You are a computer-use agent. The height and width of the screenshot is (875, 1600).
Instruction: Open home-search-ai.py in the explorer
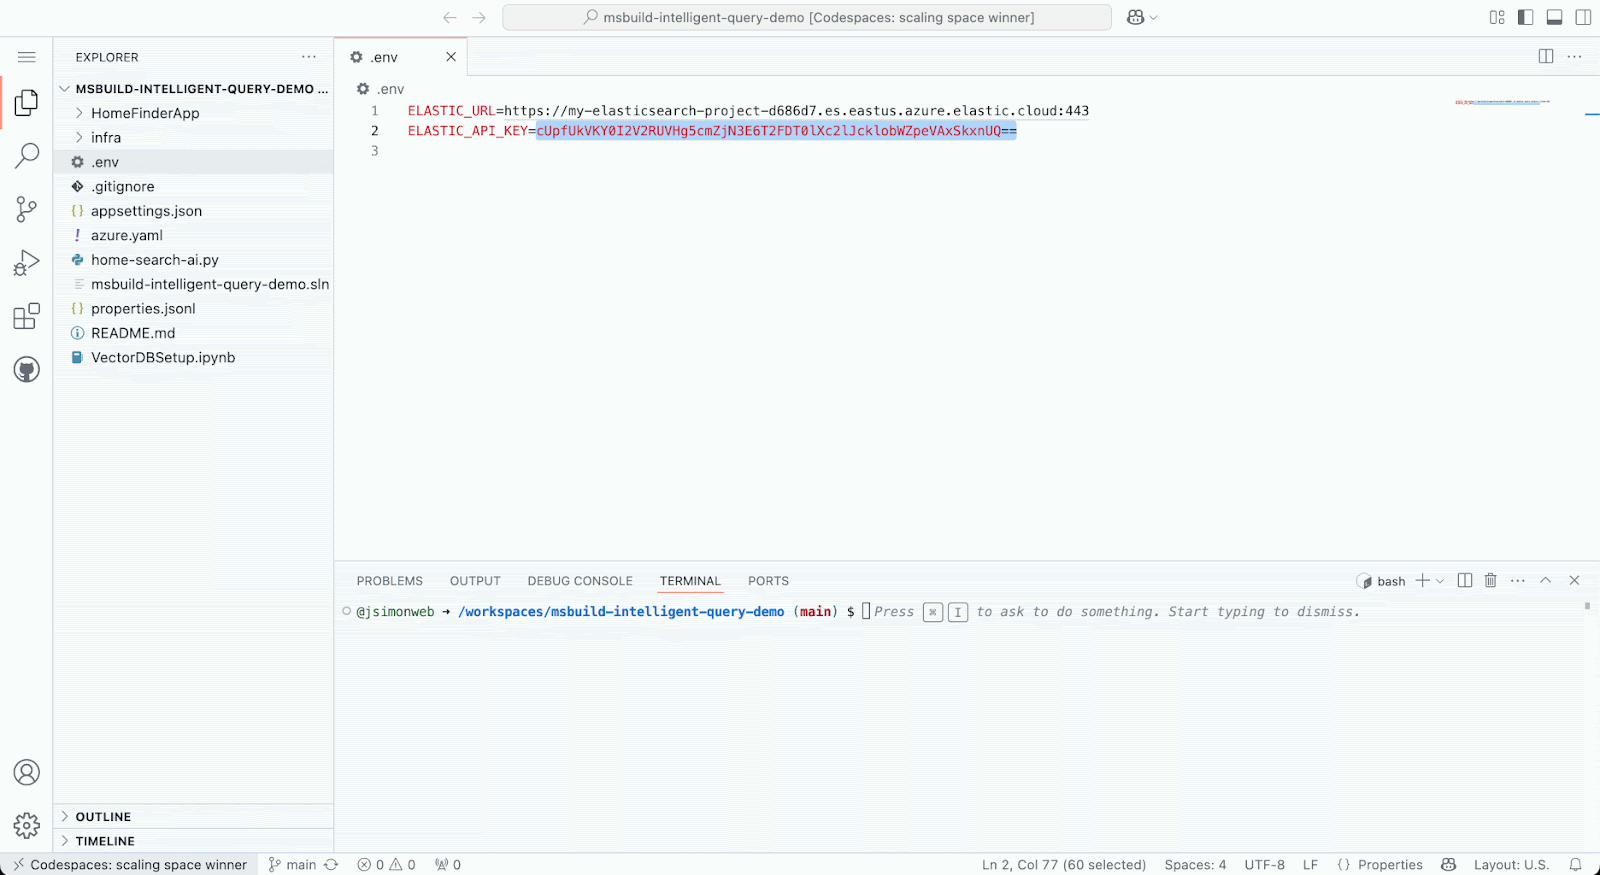click(x=154, y=260)
